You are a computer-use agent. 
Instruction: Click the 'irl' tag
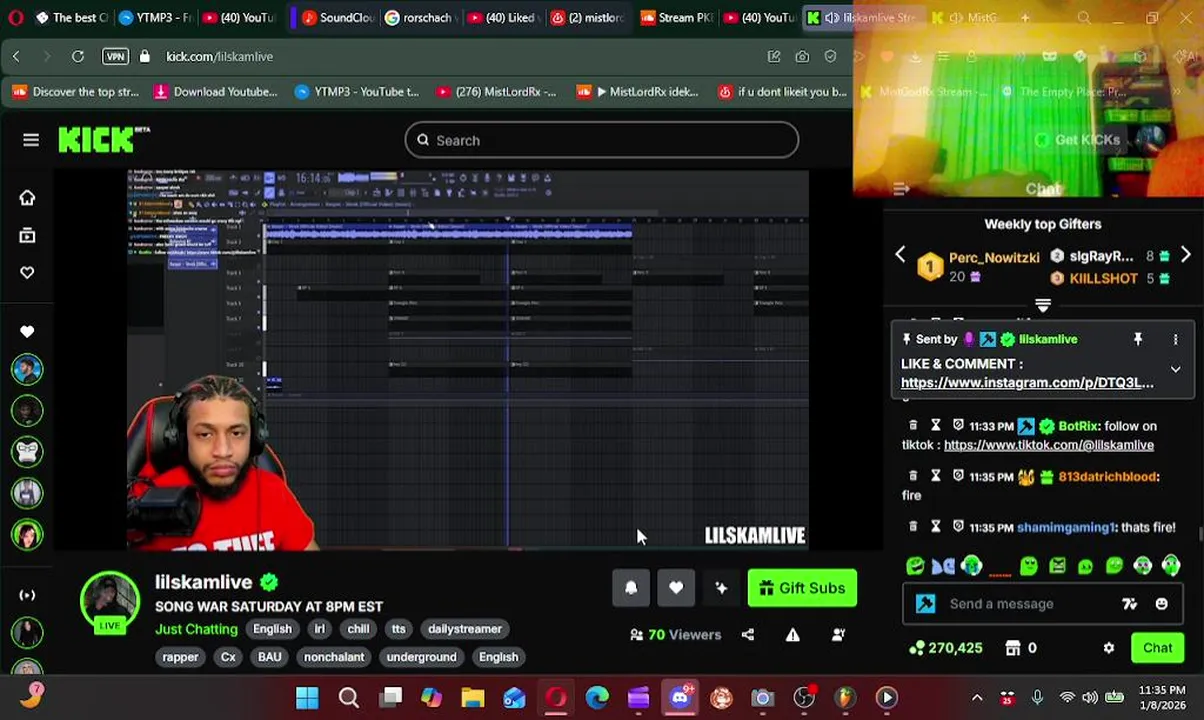tap(319, 629)
